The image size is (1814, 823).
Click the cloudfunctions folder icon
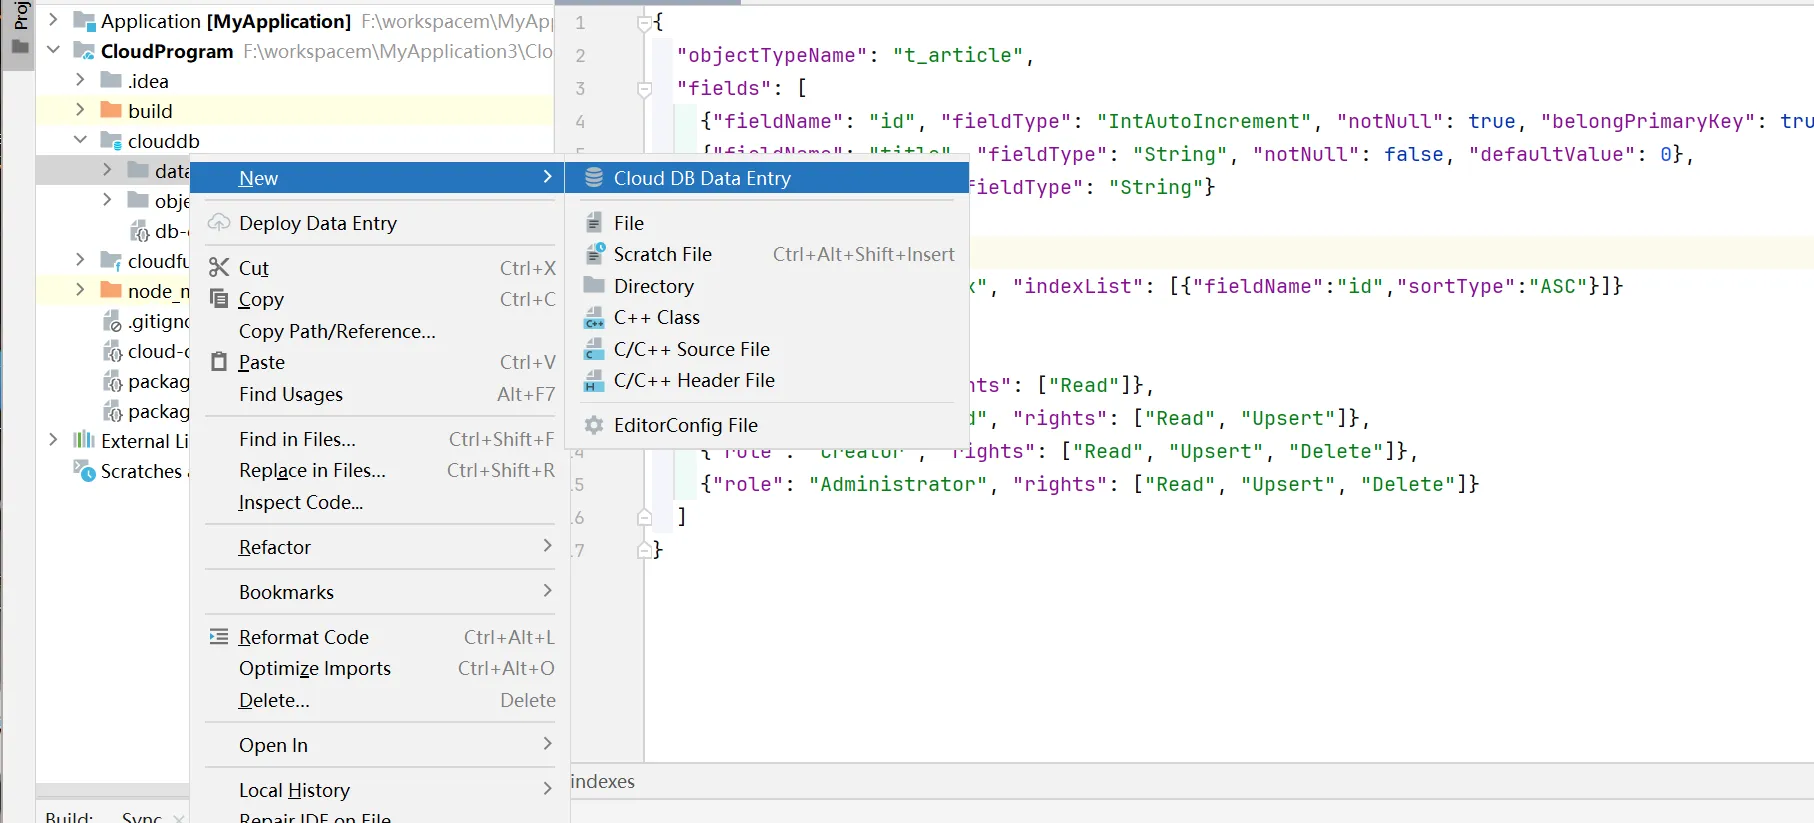pyautogui.click(x=112, y=261)
